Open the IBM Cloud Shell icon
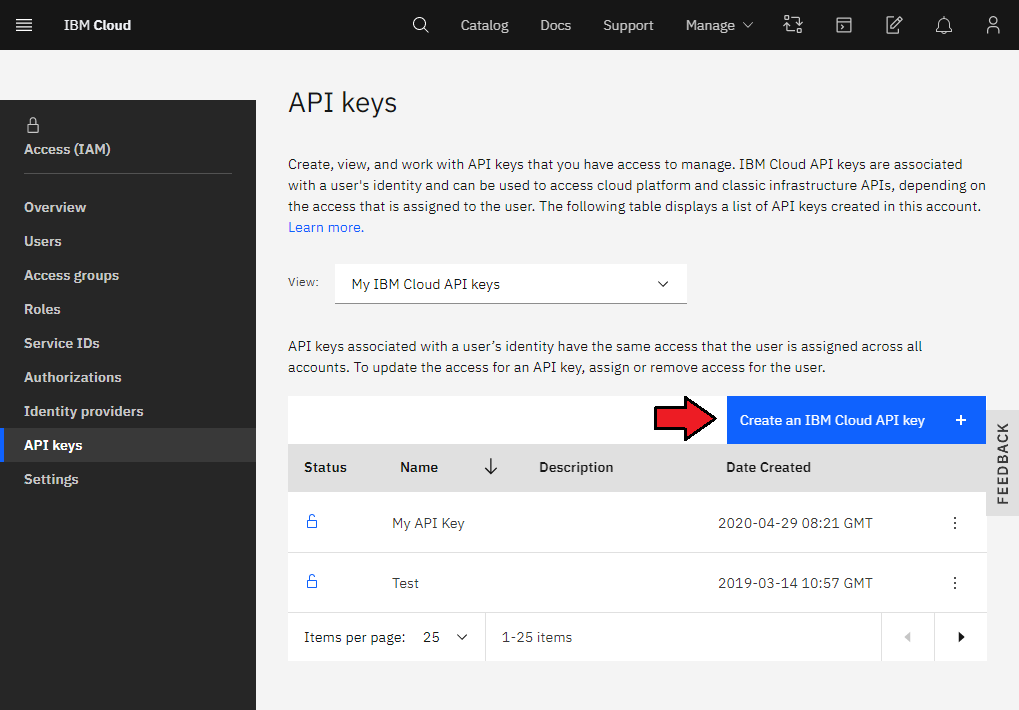 (x=844, y=25)
